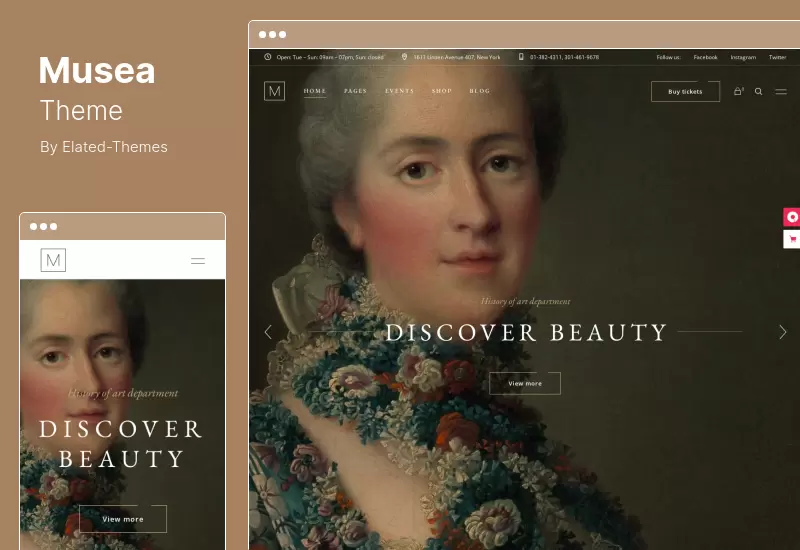This screenshot has width=800, height=550.
Task: Click the By Elated-Themes text
Action: [x=104, y=147]
